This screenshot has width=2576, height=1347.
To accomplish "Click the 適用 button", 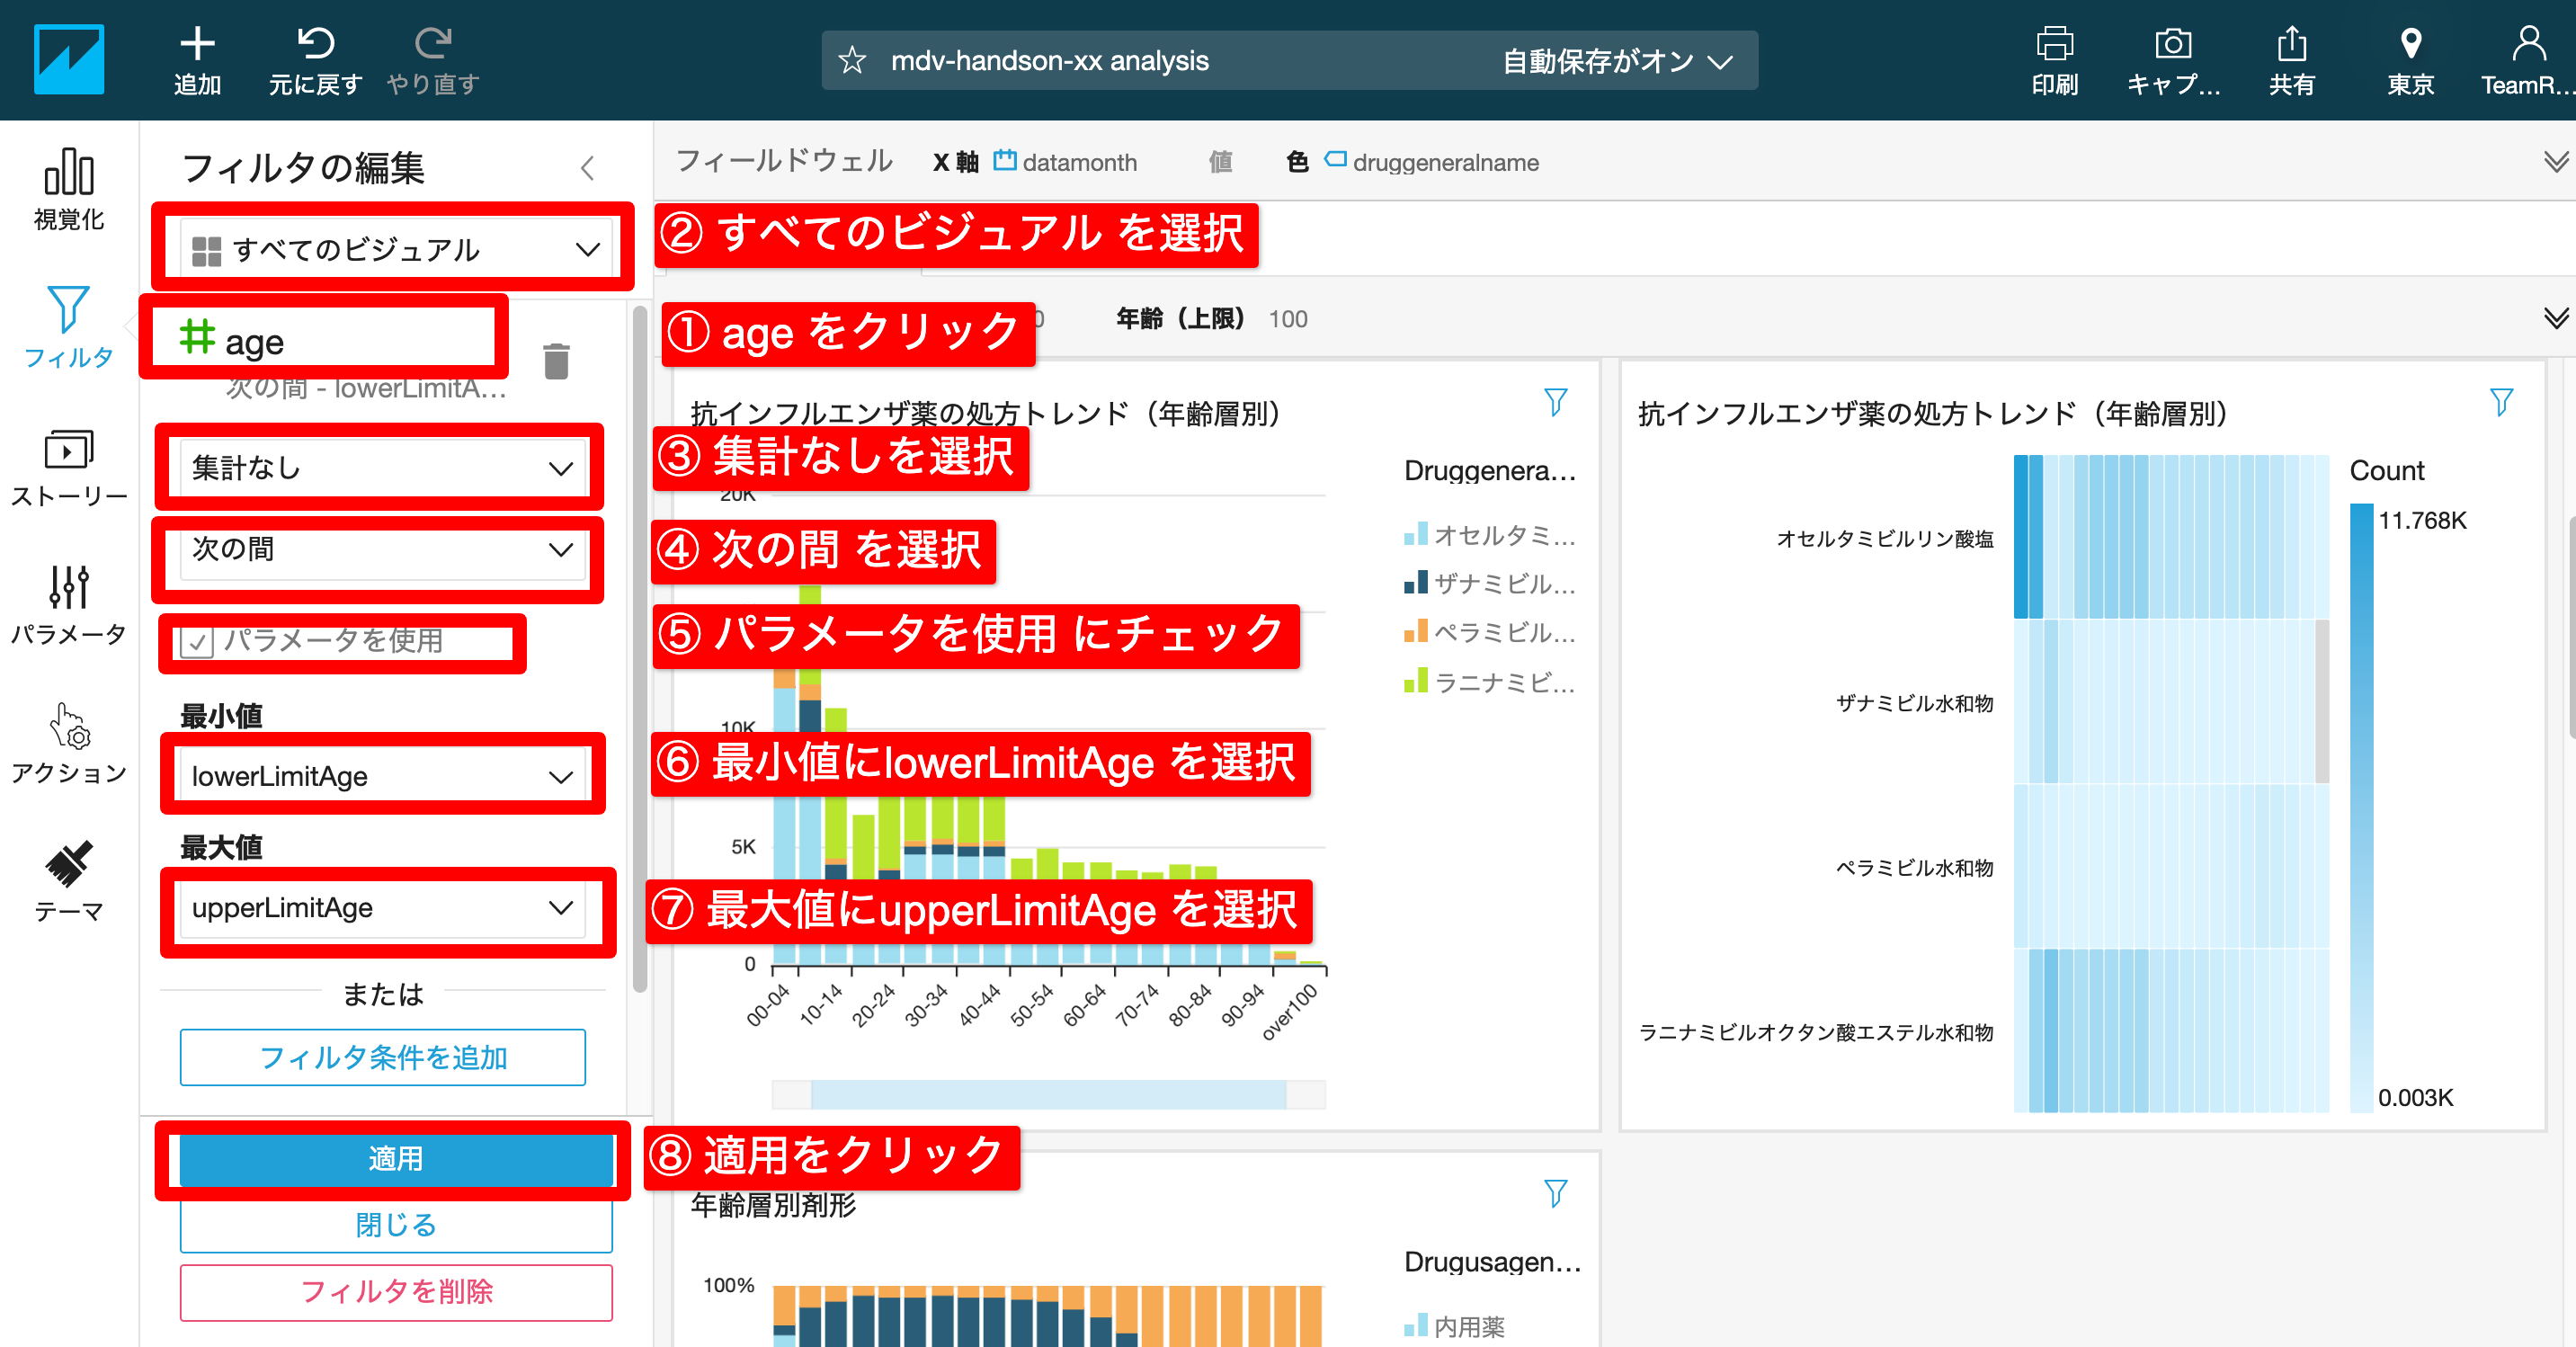I will [x=396, y=1158].
